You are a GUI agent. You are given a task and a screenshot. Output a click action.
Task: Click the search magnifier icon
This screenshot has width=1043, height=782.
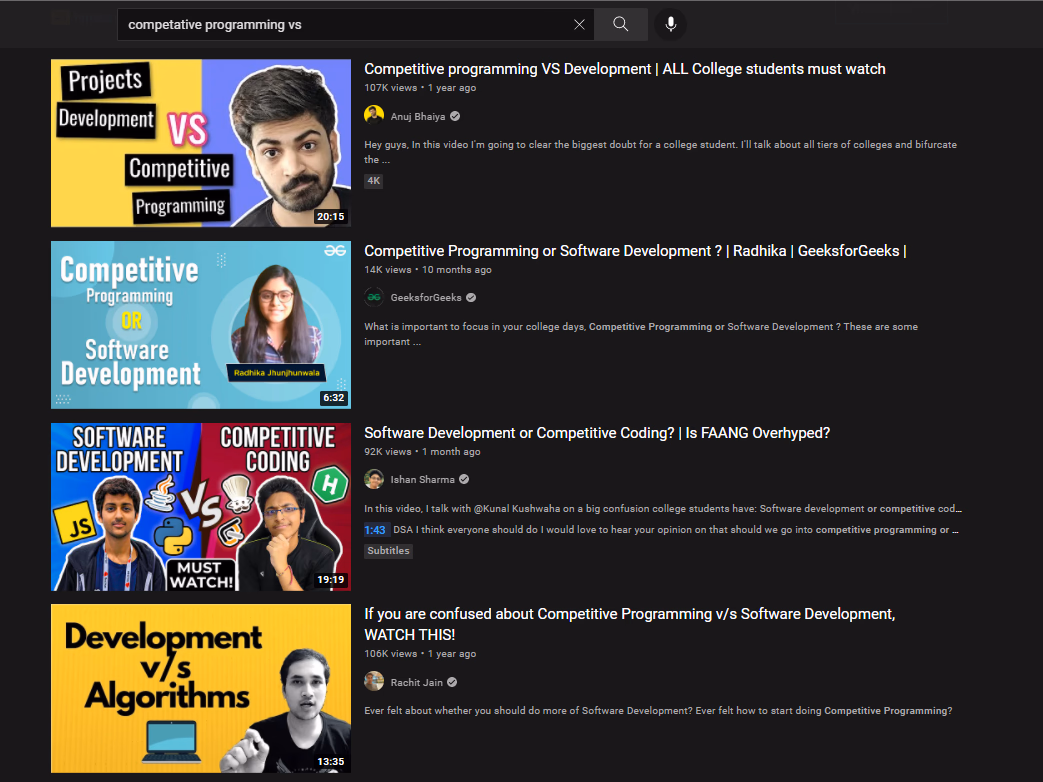tap(620, 24)
